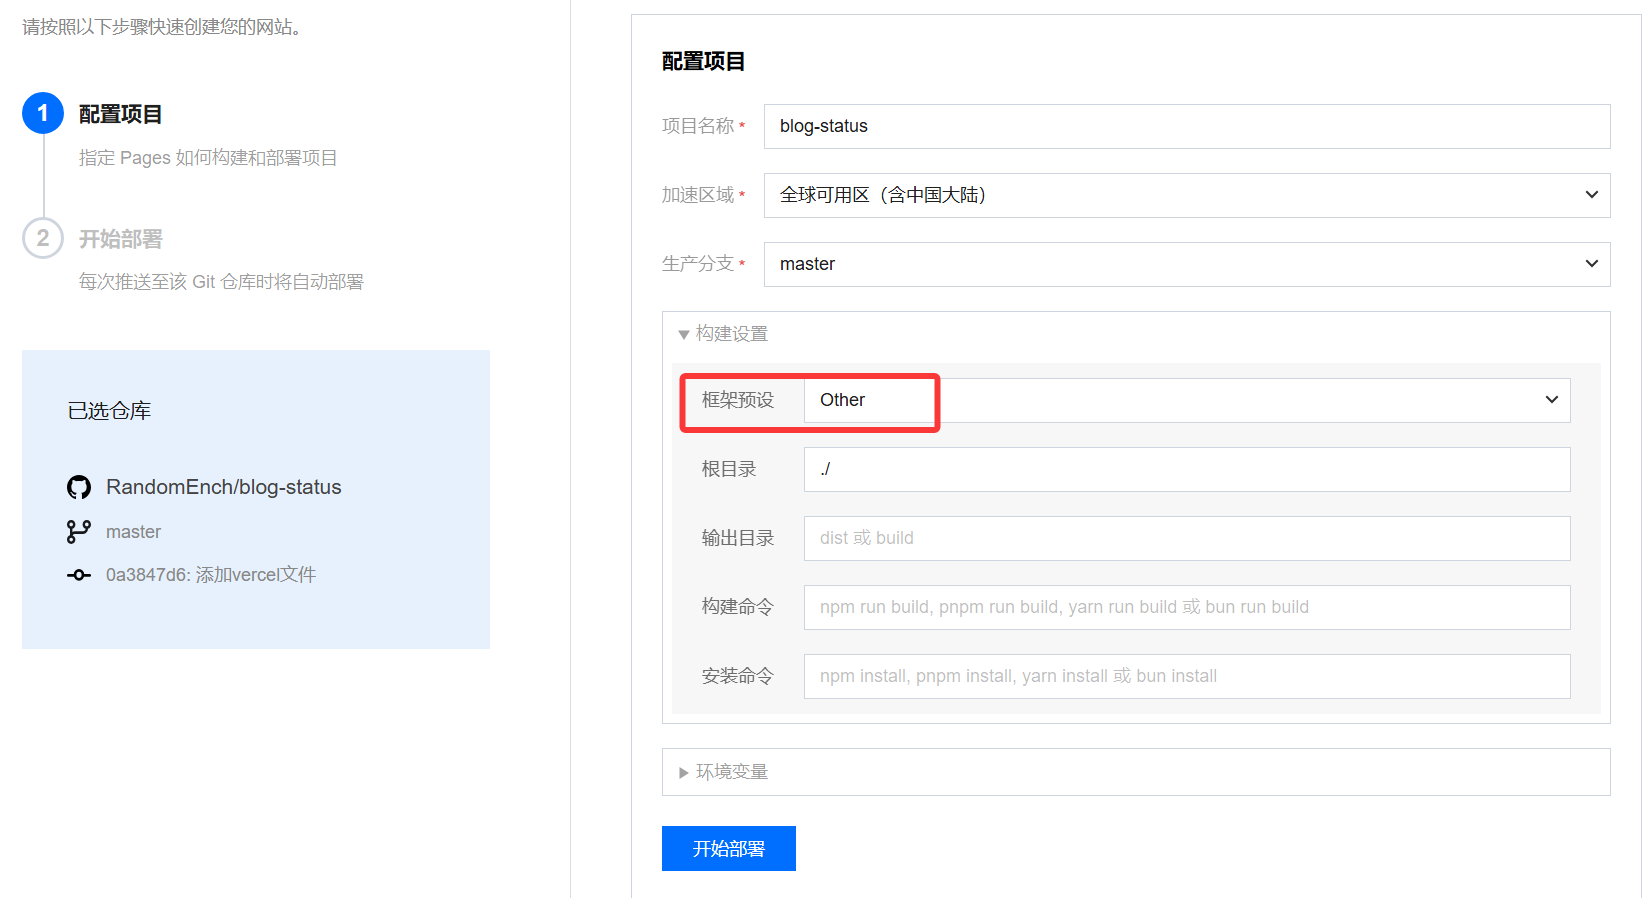This screenshot has width=1643, height=898.
Task: Click the GitHub logo icon beside RandomEnch/blog-status
Action: pyautogui.click(x=79, y=487)
